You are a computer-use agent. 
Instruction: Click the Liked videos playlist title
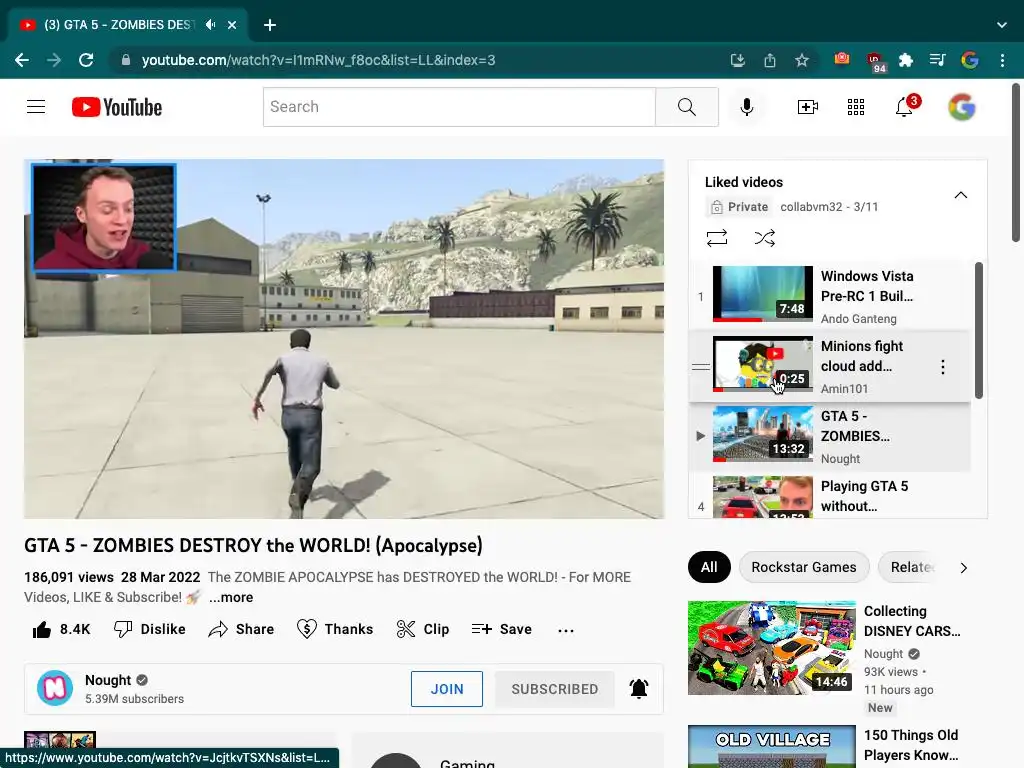click(x=744, y=182)
